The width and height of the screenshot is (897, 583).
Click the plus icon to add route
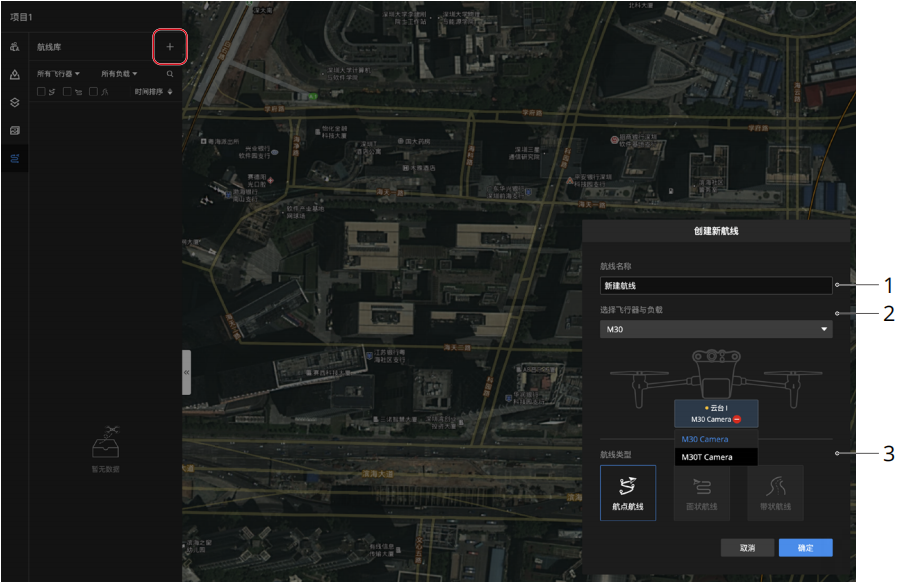pyautogui.click(x=170, y=46)
